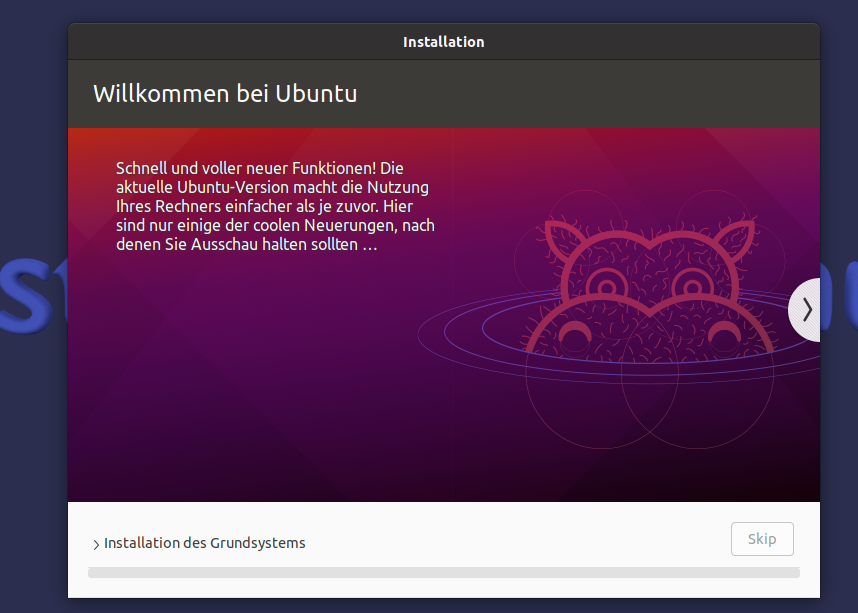Click the Willkommen bei Ubuntu heading
Viewport: 858px width, 613px height.
coord(225,94)
